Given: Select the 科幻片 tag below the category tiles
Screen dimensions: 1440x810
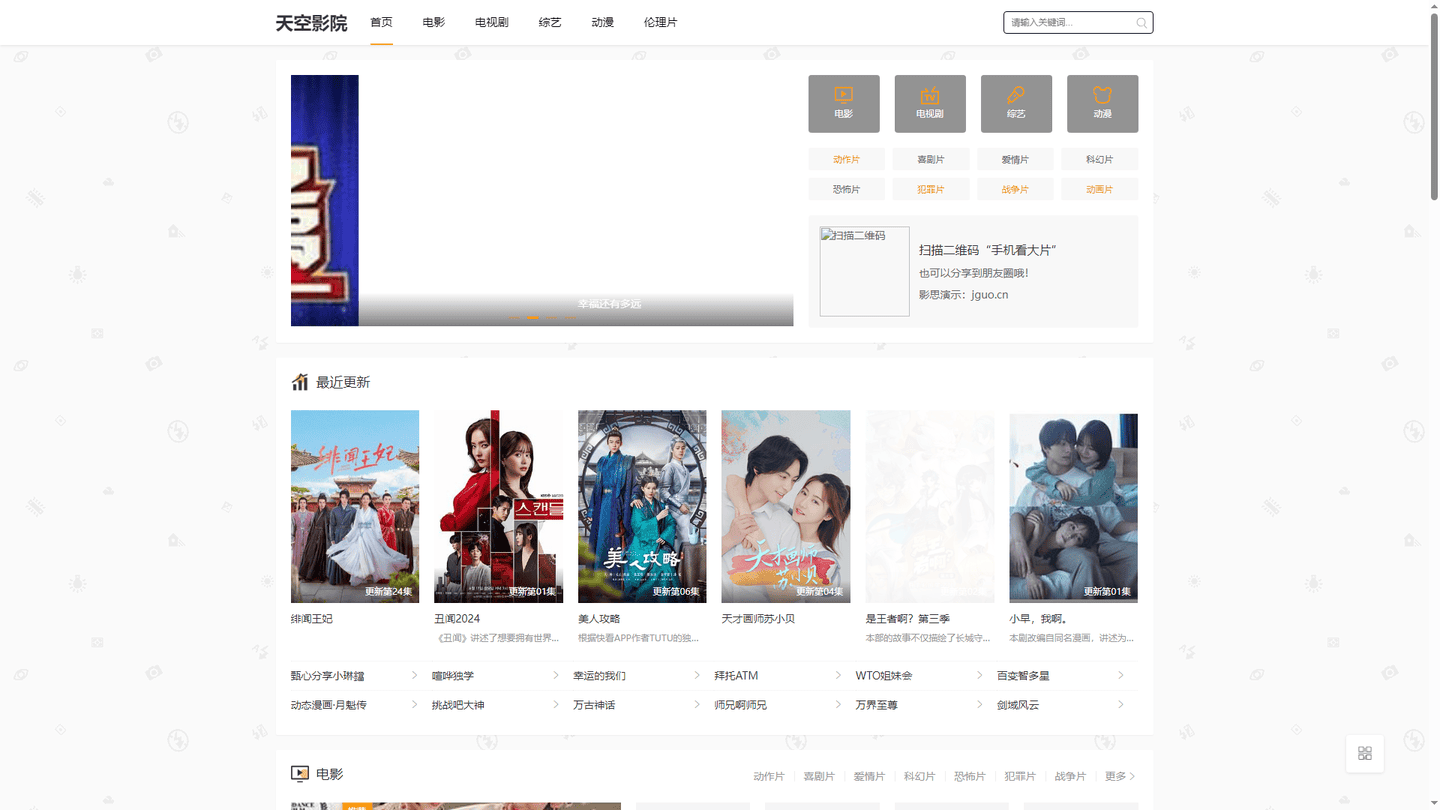Looking at the screenshot, I should point(1100,160).
